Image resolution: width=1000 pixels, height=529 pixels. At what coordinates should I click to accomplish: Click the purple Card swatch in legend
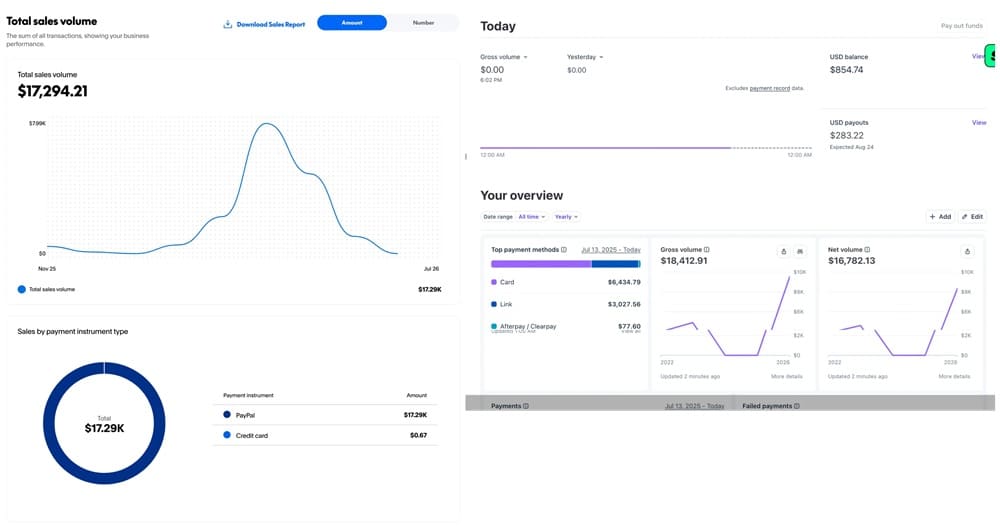click(x=494, y=282)
